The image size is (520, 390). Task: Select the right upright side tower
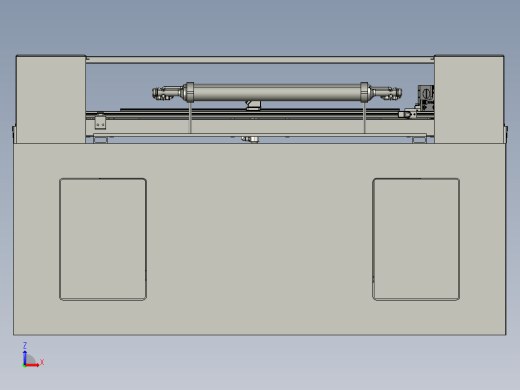coord(469,99)
